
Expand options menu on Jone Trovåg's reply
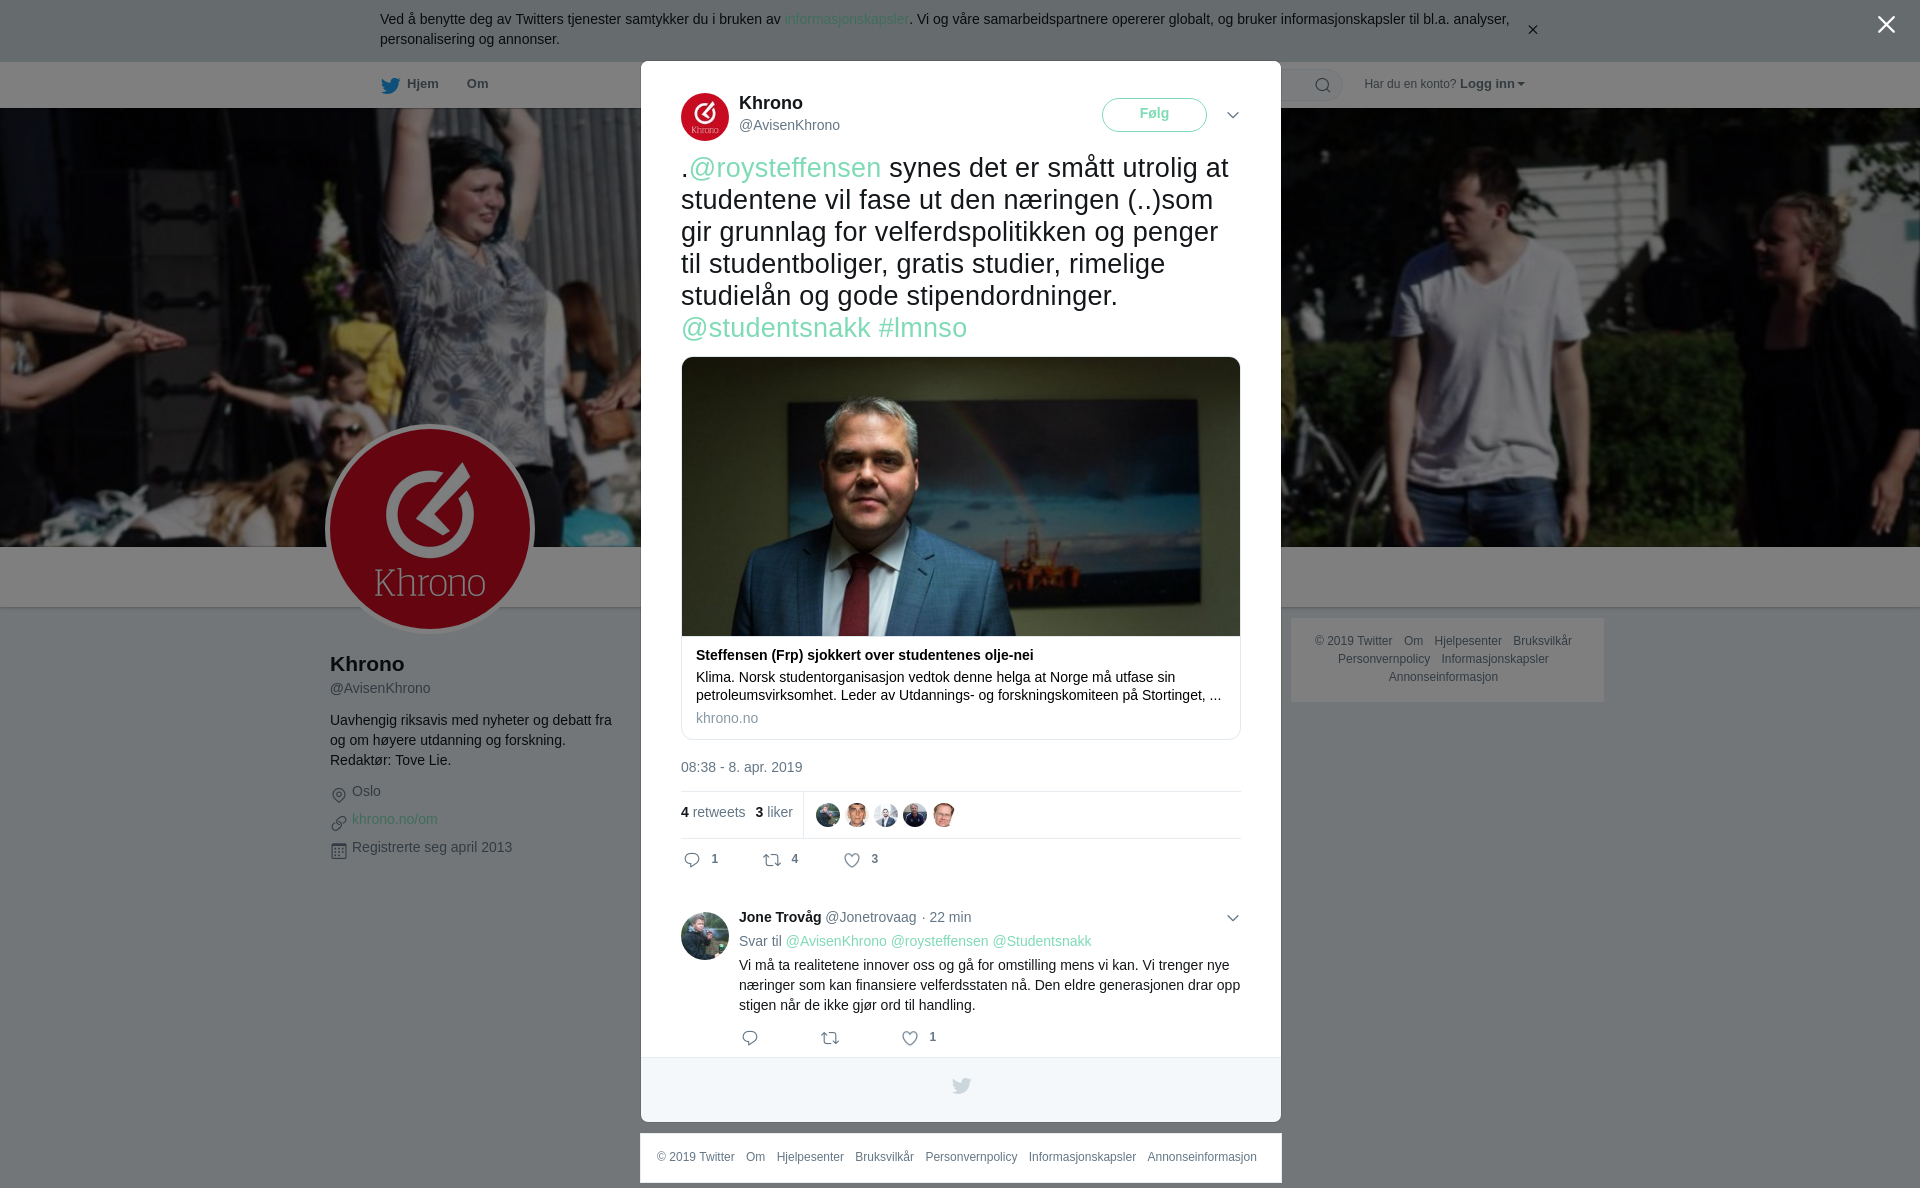click(x=1233, y=918)
